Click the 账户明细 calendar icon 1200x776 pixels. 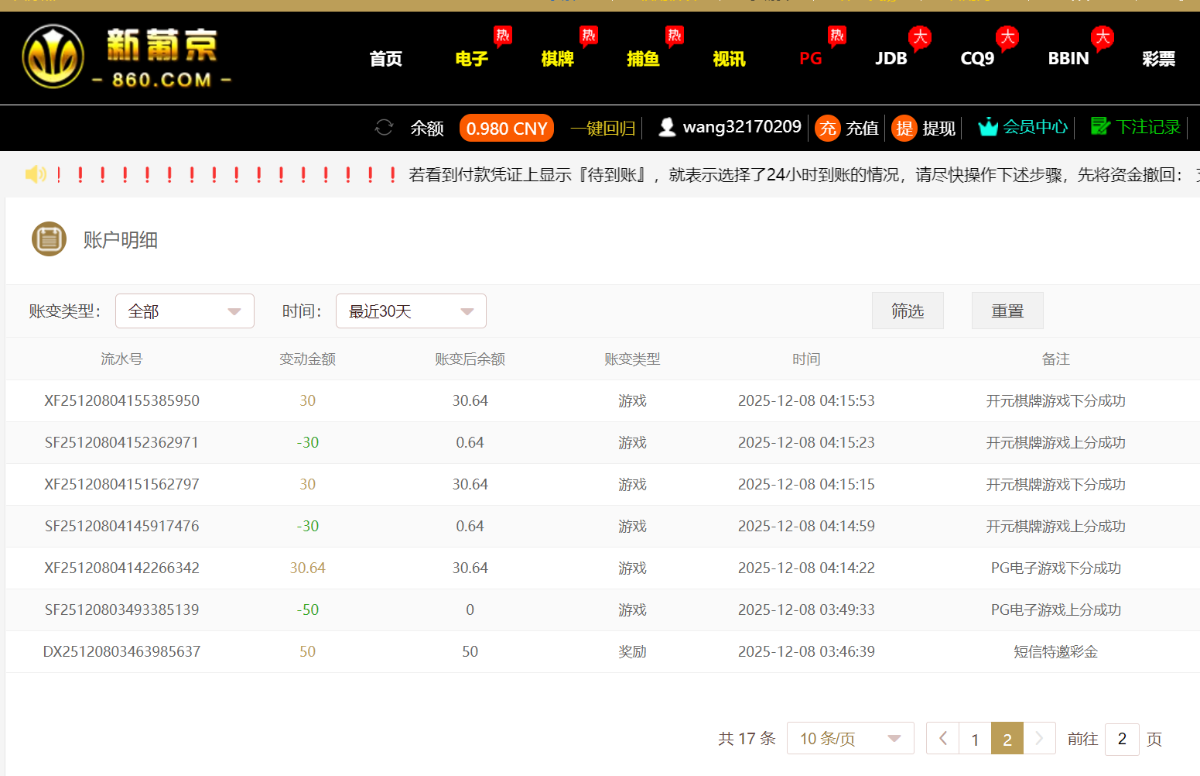point(49,239)
